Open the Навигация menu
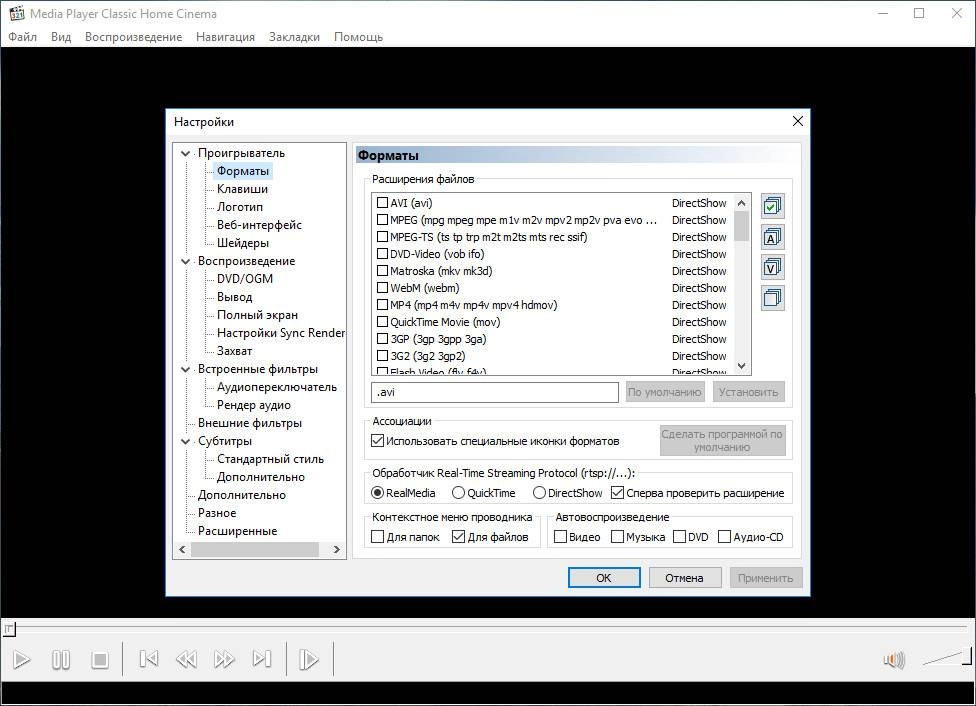Screen dimensions: 976x706 point(225,37)
